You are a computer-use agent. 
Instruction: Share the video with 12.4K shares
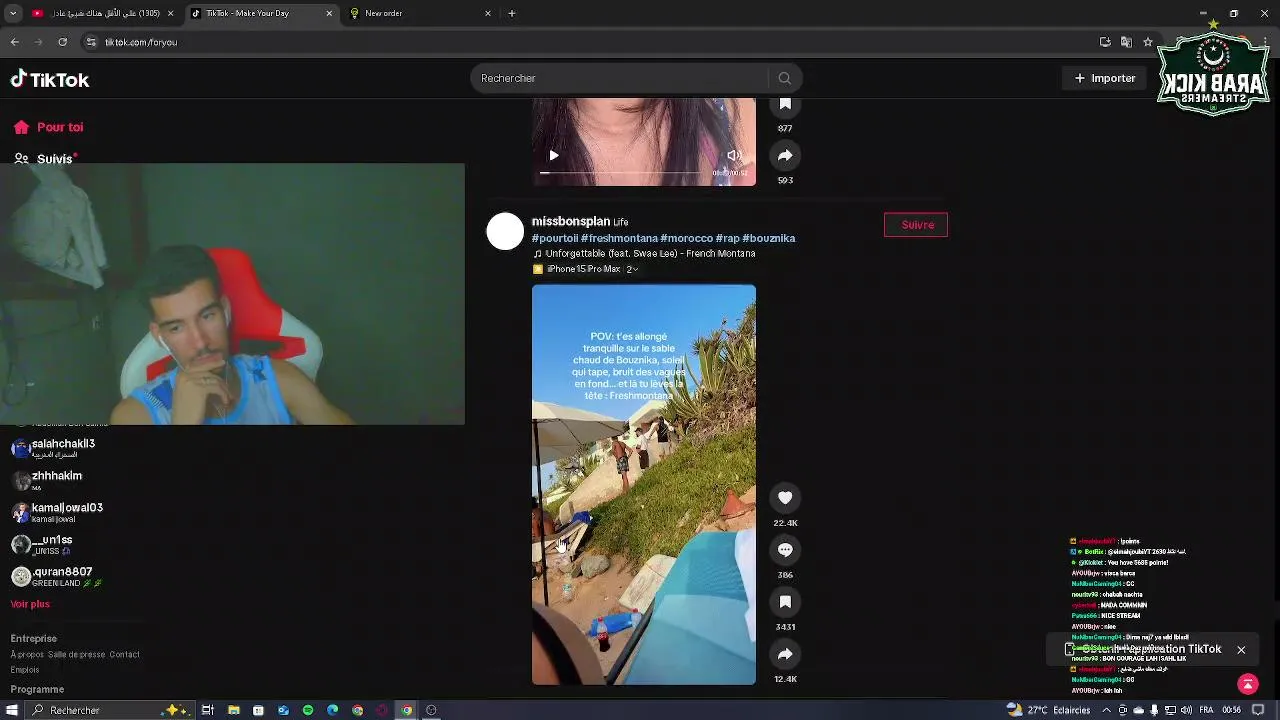pos(785,654)
